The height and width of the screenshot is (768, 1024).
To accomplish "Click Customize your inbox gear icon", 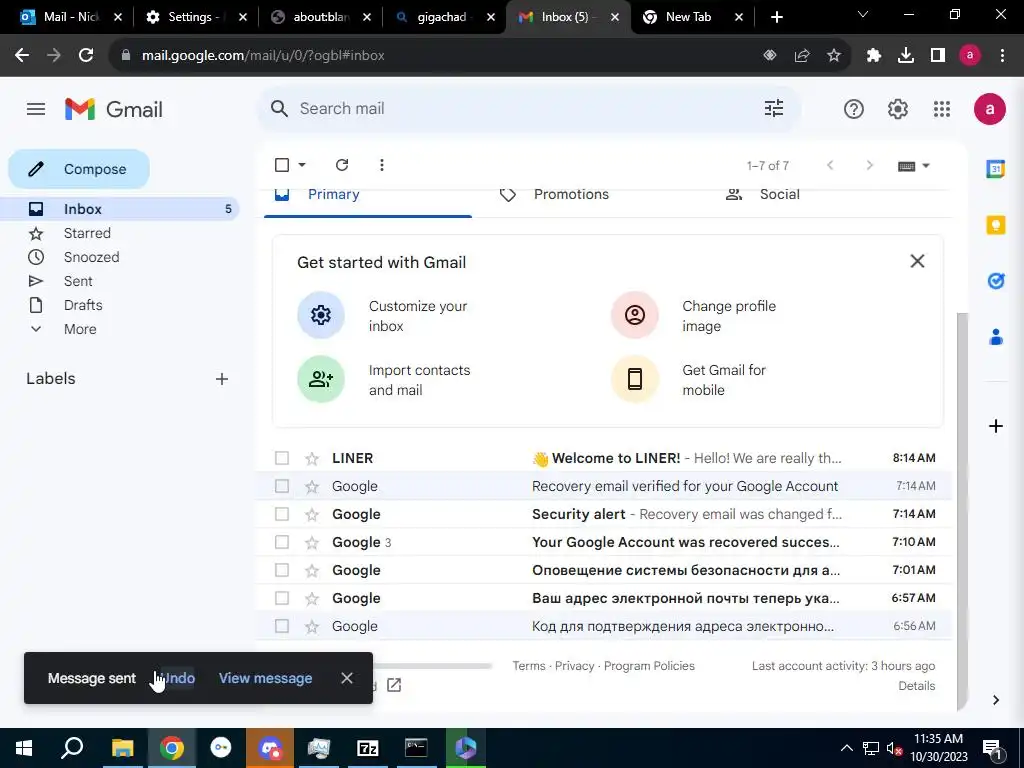I will point(321,315).
